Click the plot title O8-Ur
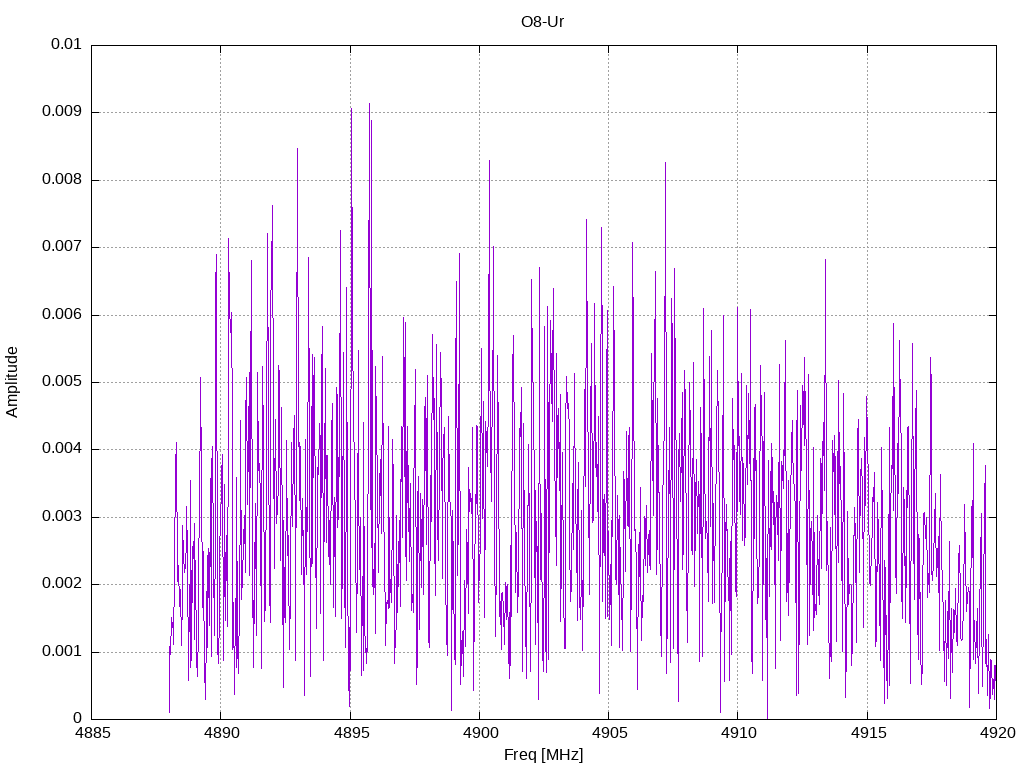1024x768 pixels. click(x=542, y=22)
